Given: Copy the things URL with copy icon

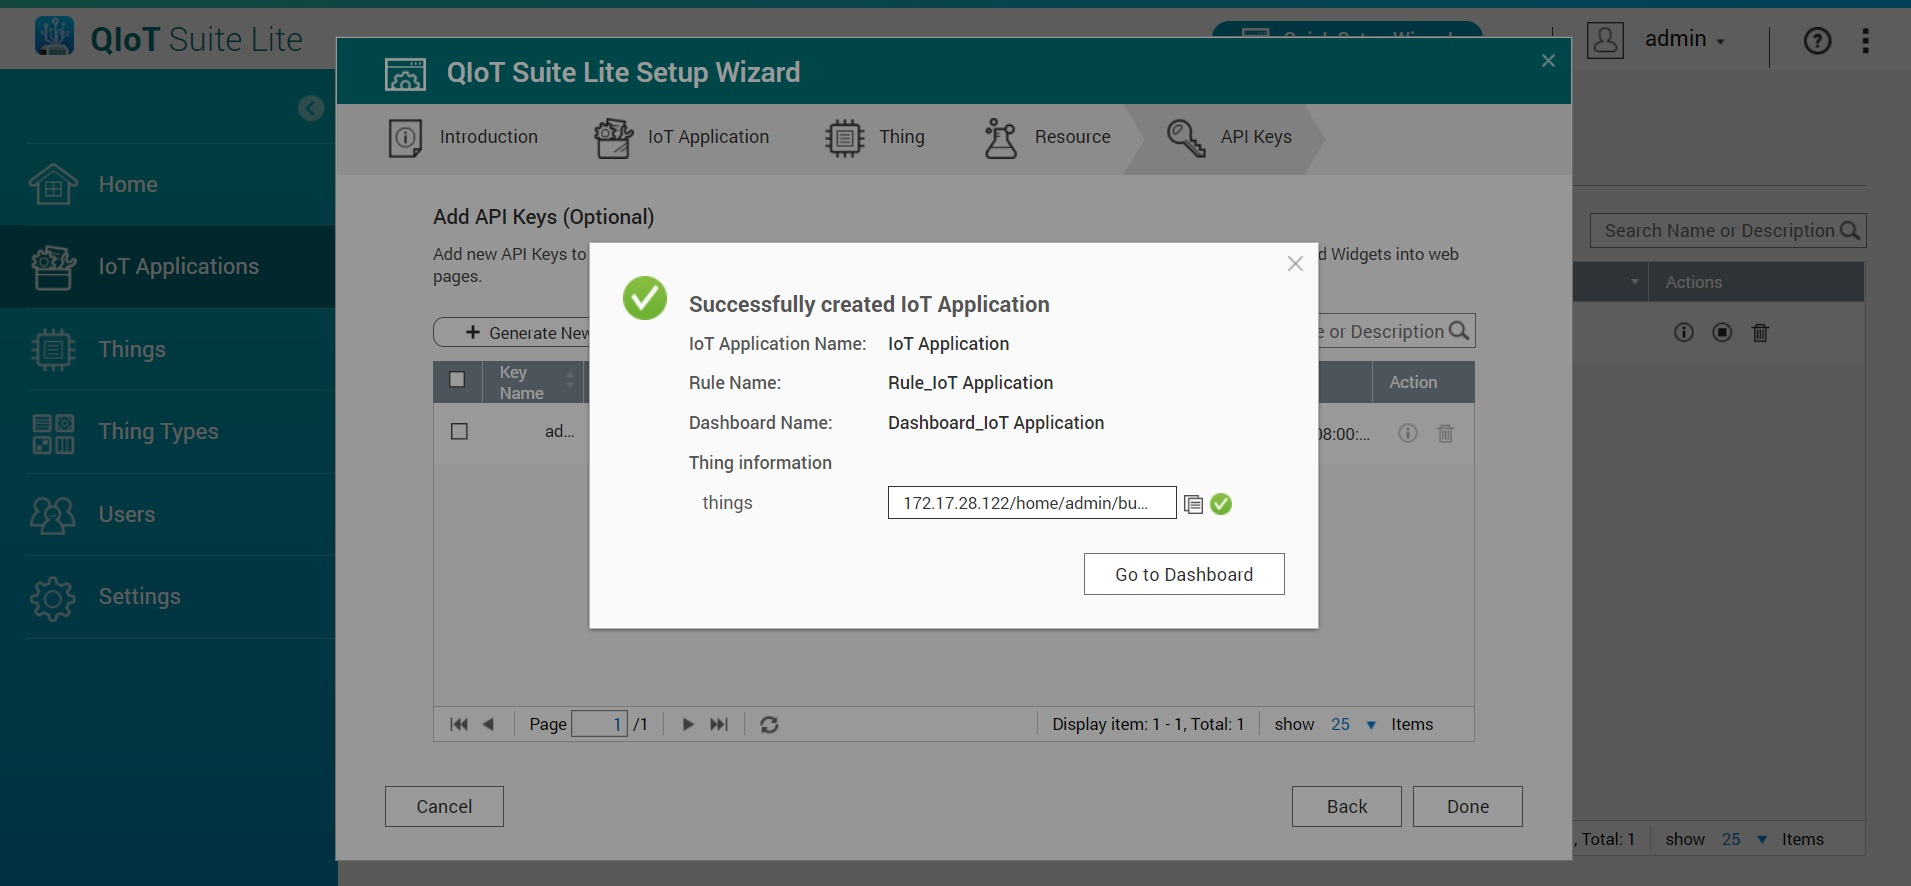Looking at the screenshot, I should 1193,504.
